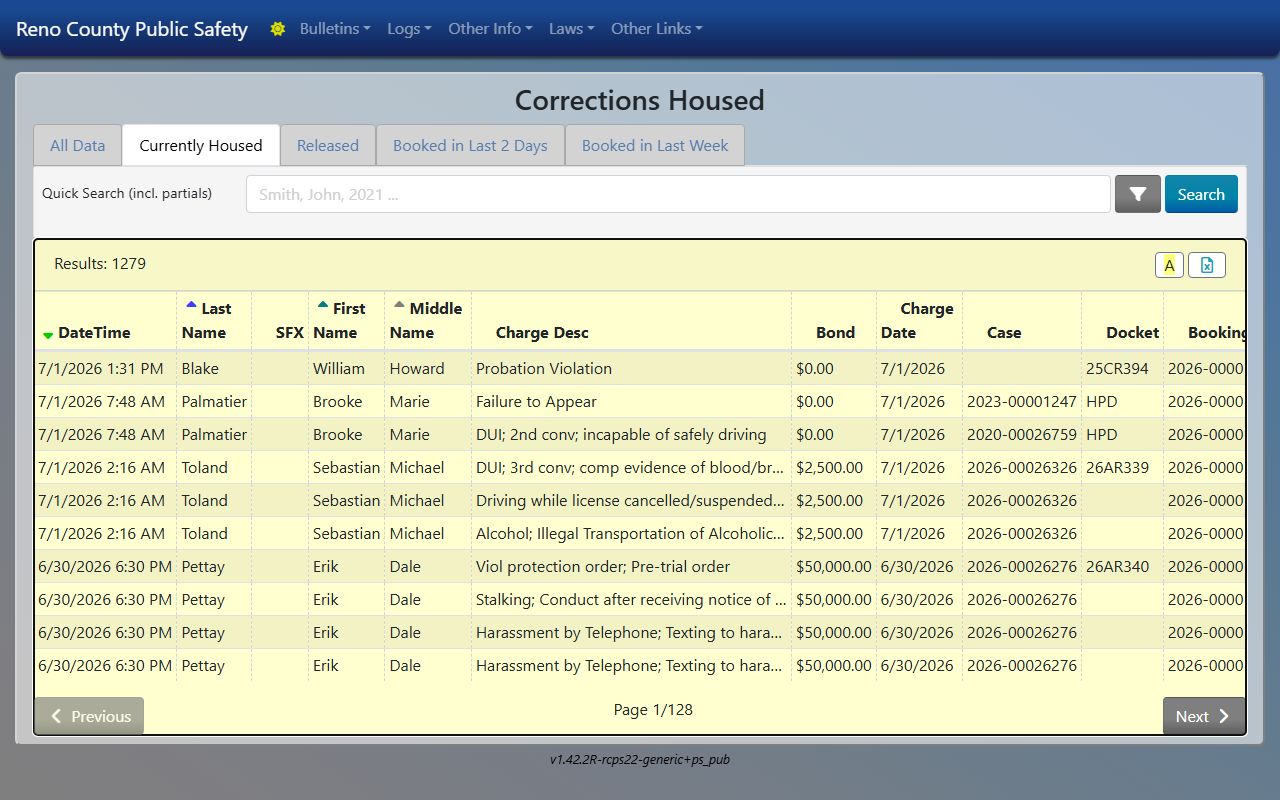The image size is (1280, 800).
Task: Click the 'DUI; 2nd conv' charge cell
Action: tap(631, 434)
